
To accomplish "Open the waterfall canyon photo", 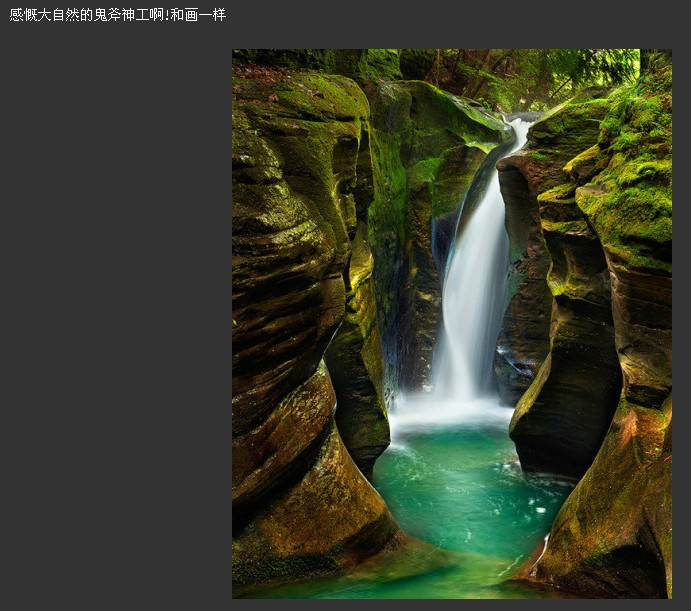I will coord(452,324).
